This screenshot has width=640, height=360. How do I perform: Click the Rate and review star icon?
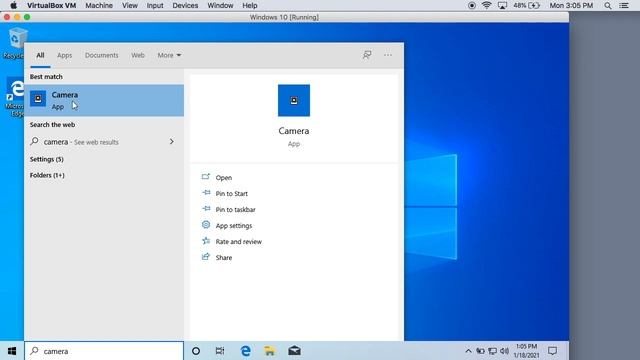tap(206, 241)
